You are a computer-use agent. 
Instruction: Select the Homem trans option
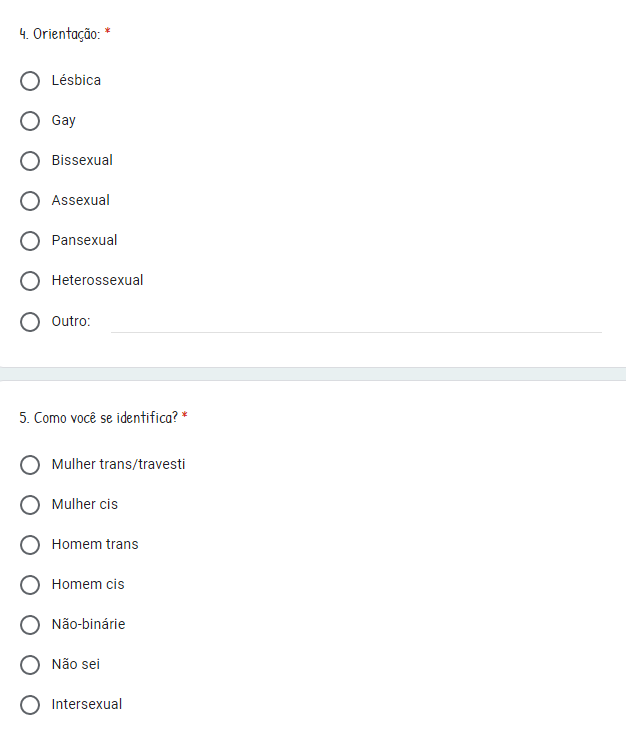point(30,544)
